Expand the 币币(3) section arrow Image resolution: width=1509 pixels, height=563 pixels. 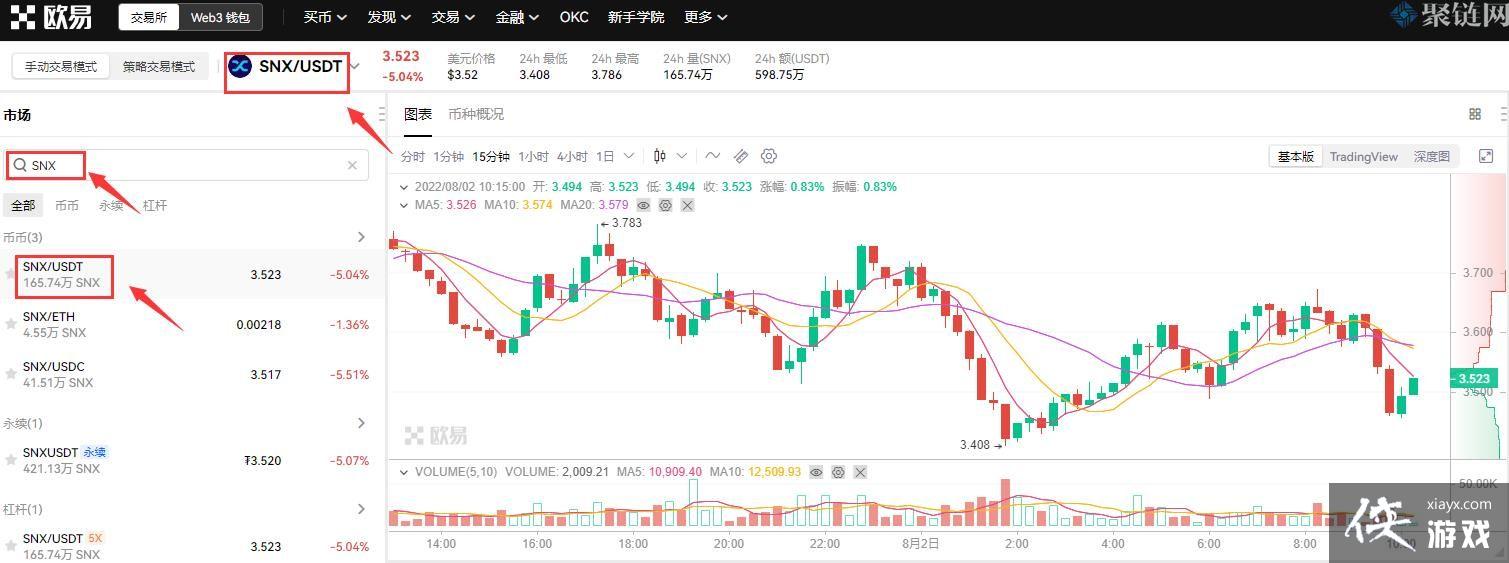tap(362, 237)
